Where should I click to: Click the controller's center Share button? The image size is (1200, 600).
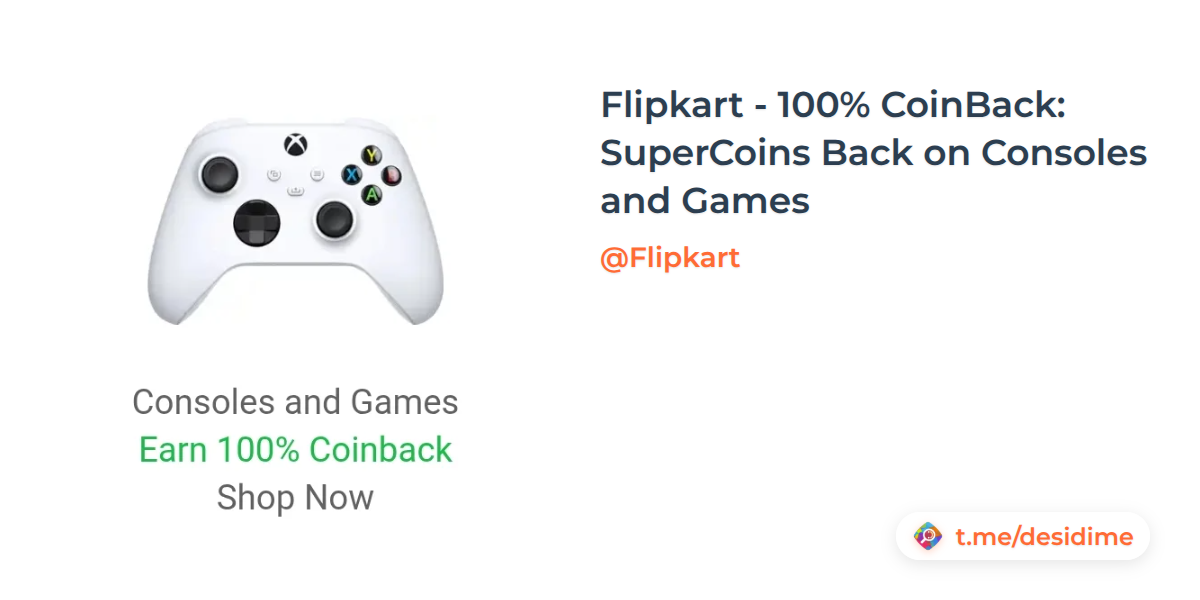pos(295,189)
